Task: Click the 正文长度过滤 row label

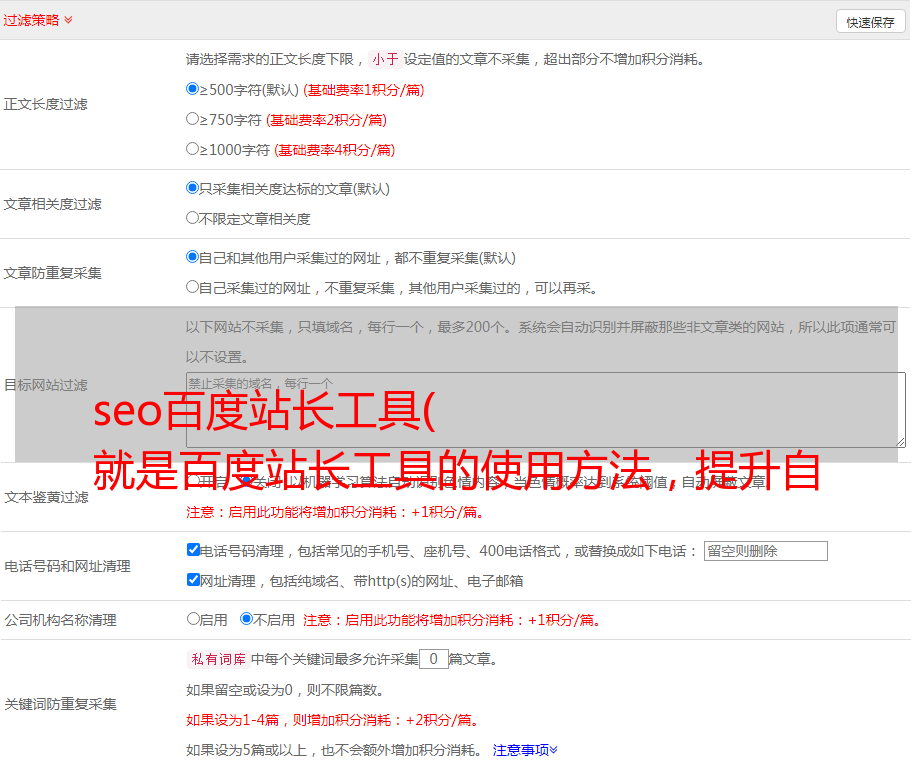Action: [46, 104]
